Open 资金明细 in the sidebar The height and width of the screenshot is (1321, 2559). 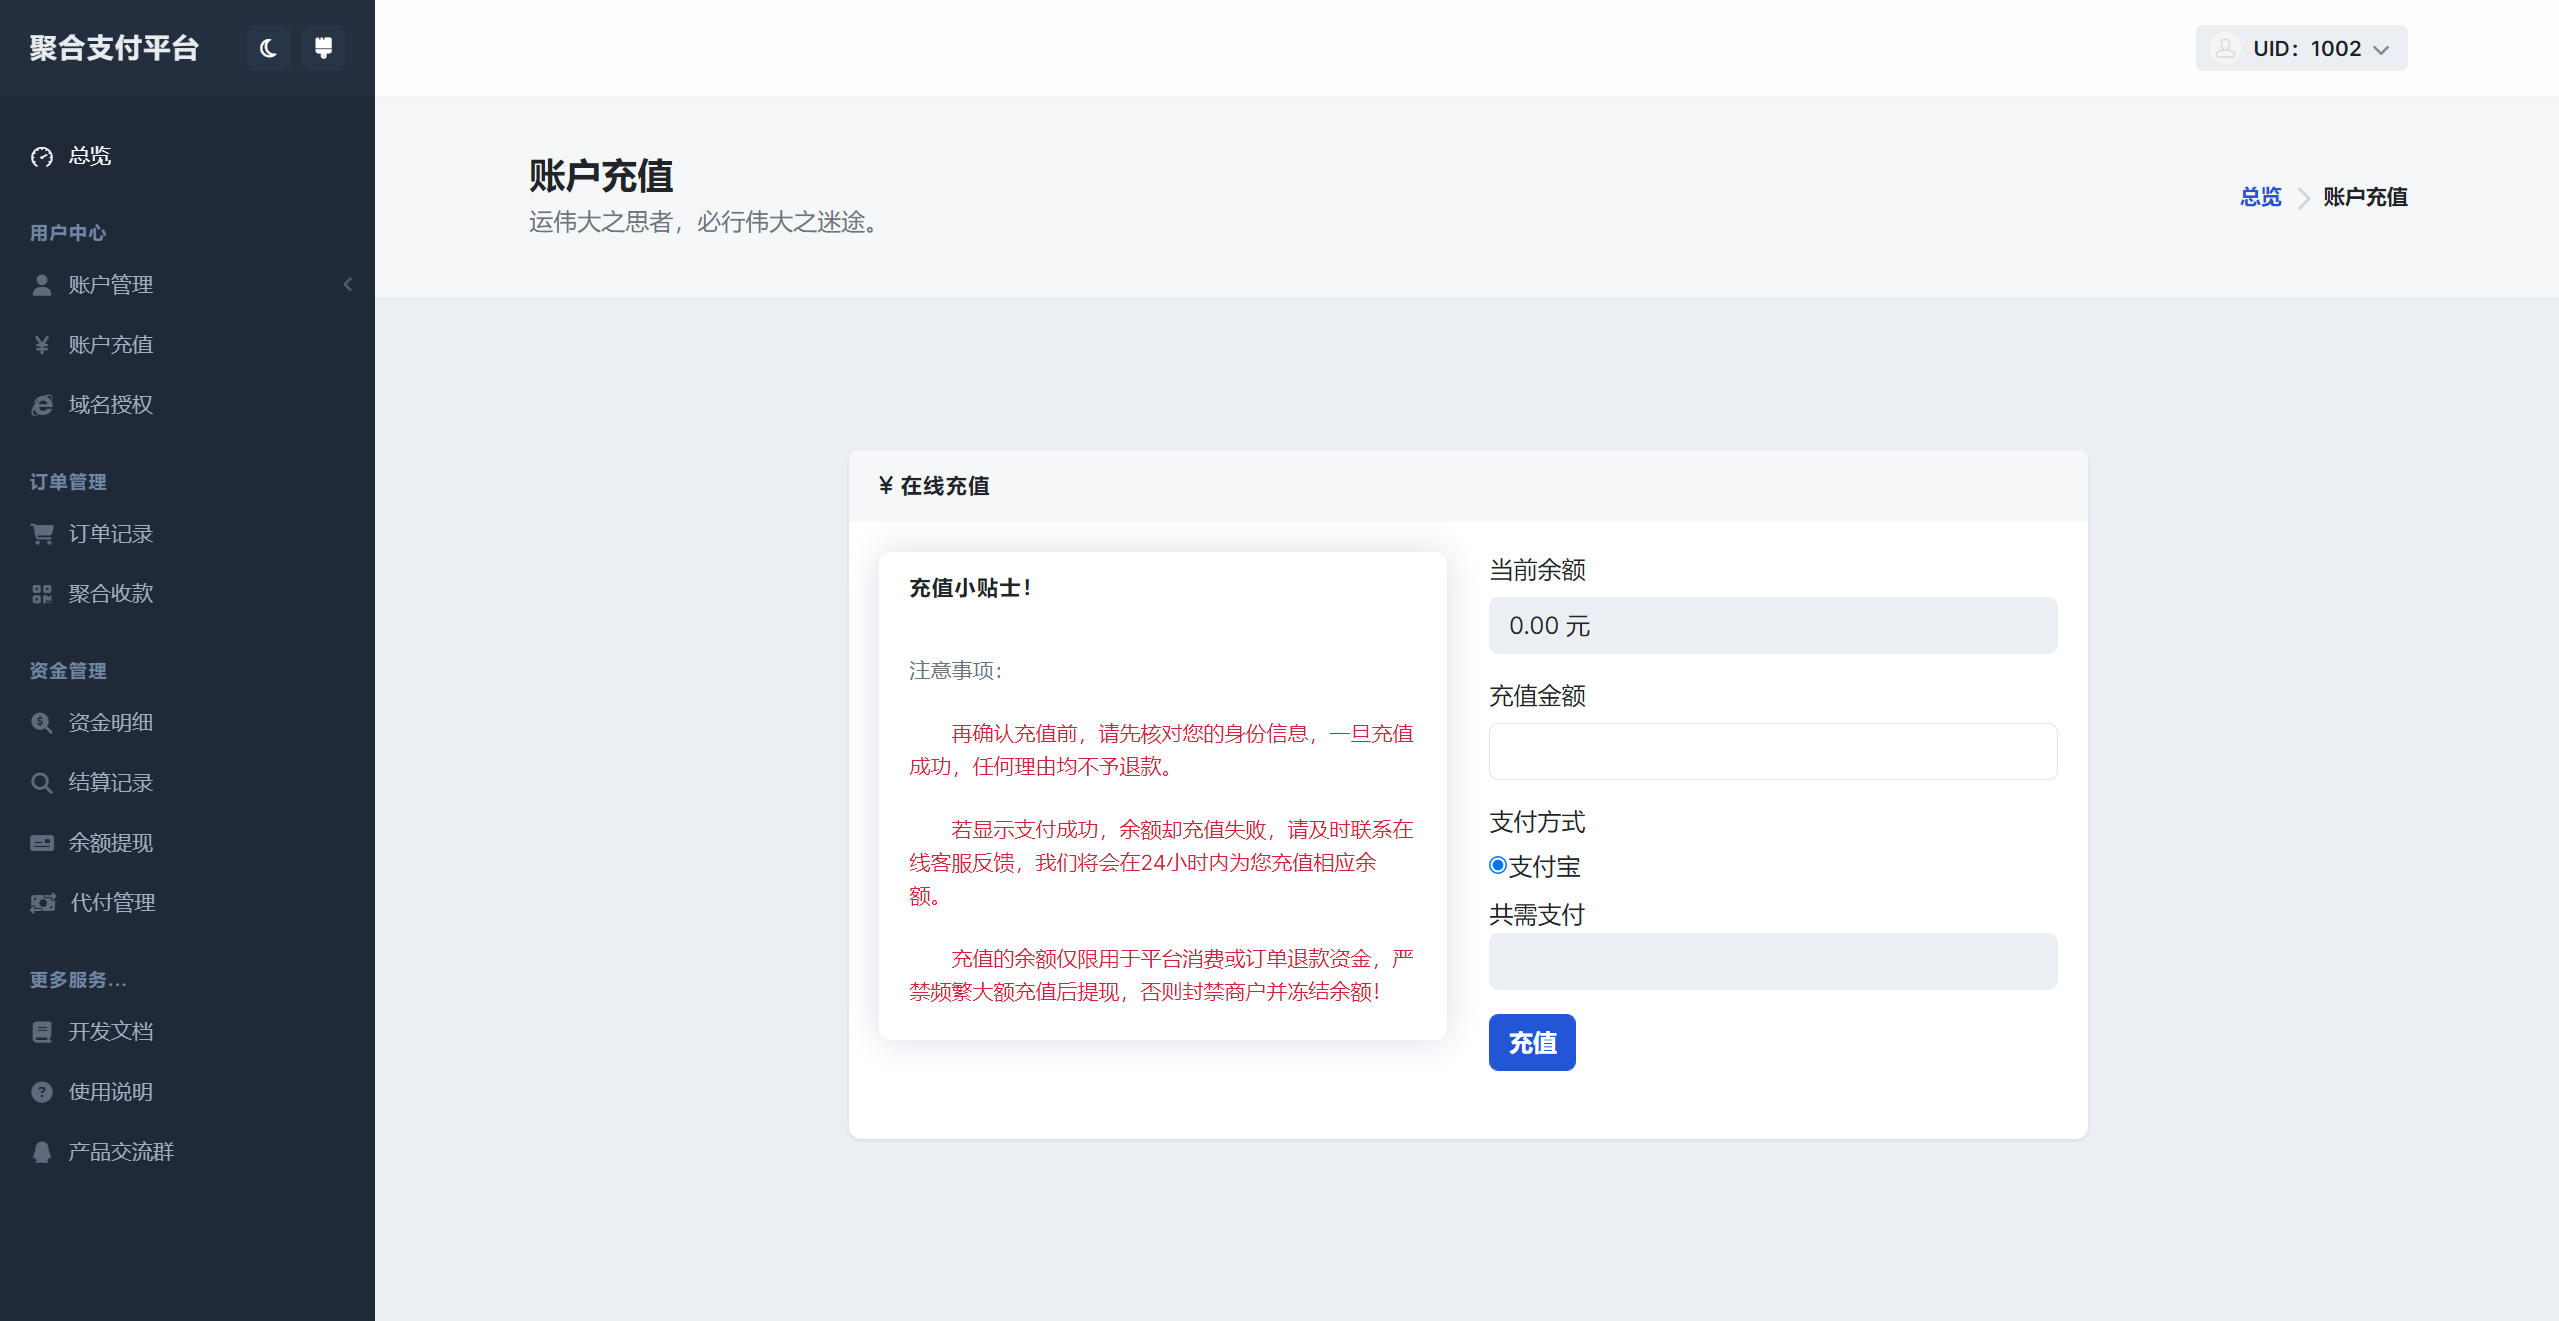click(x=110, y=723)
